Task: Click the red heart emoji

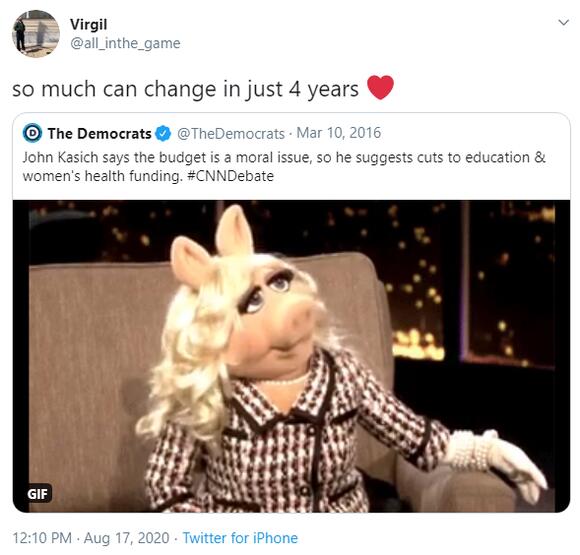Action: 380,87
